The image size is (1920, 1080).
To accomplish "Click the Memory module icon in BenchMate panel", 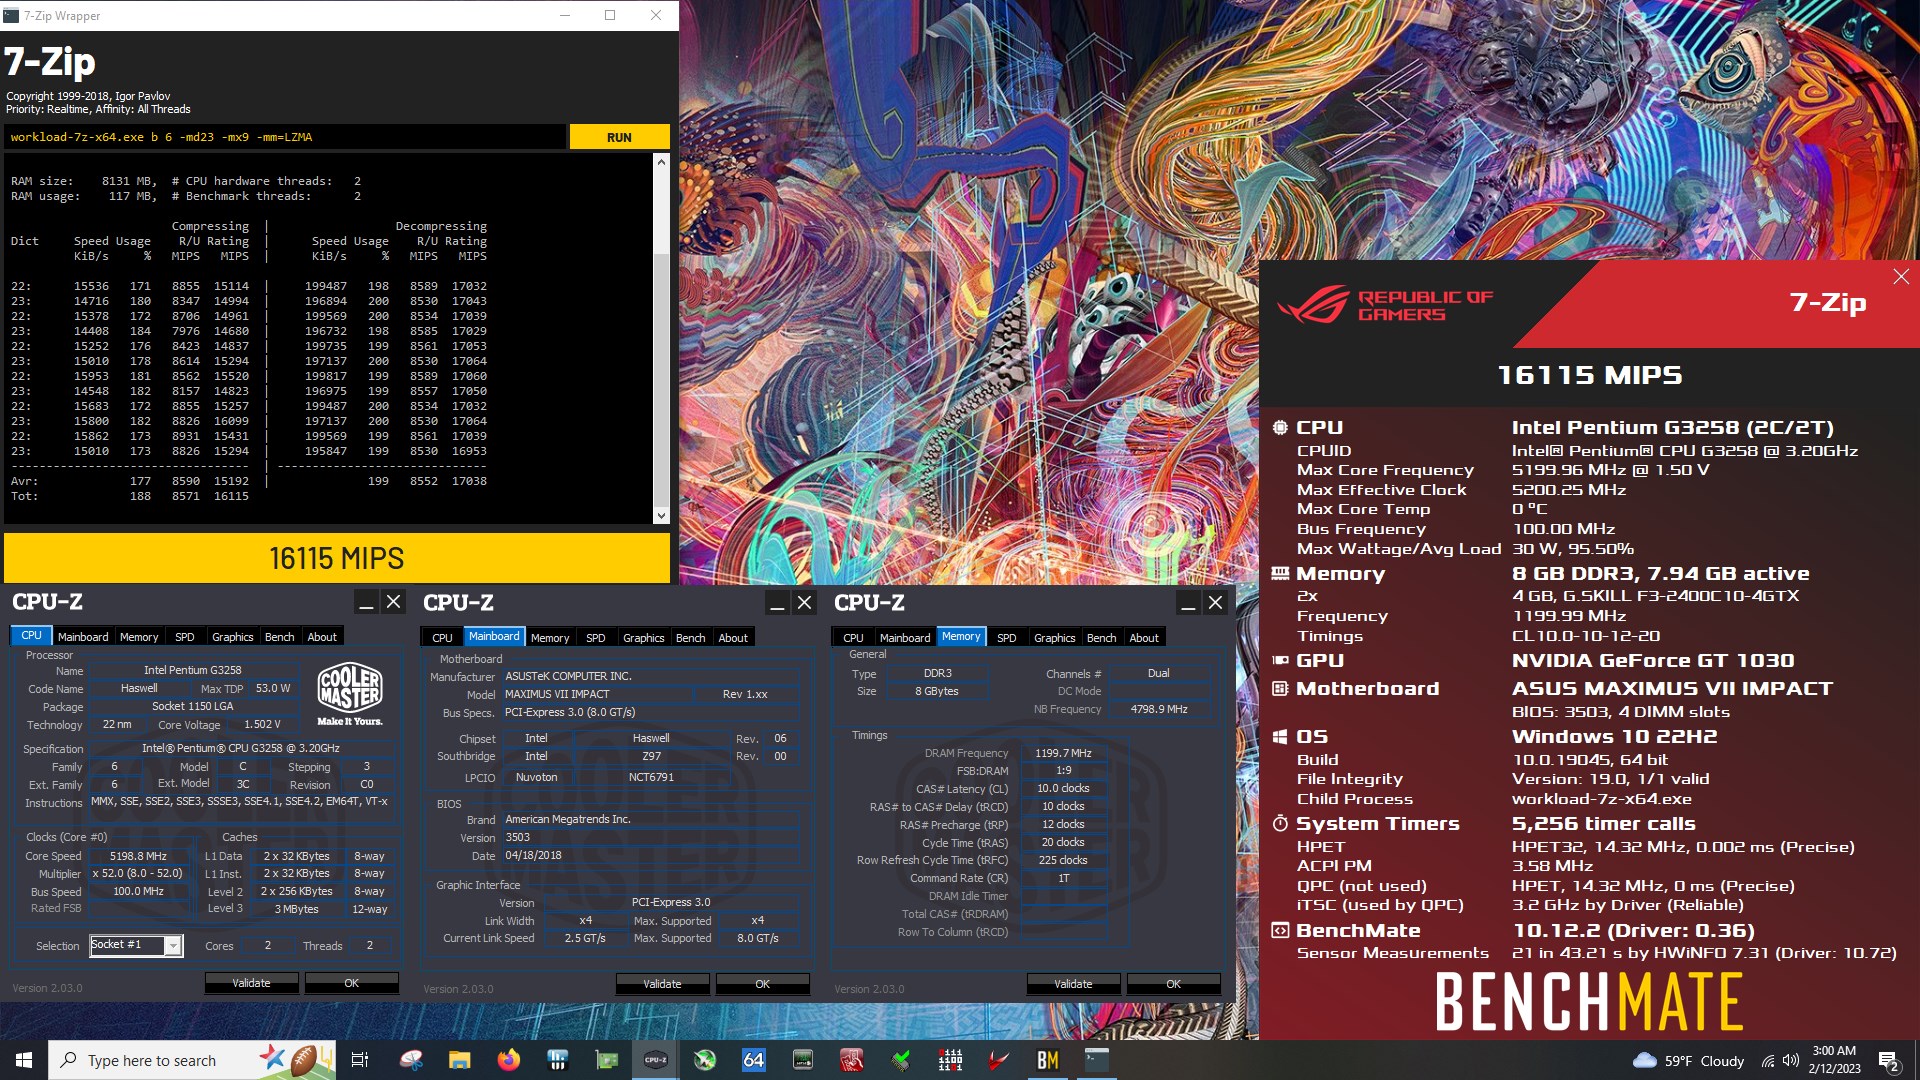I will [1279, 574].
